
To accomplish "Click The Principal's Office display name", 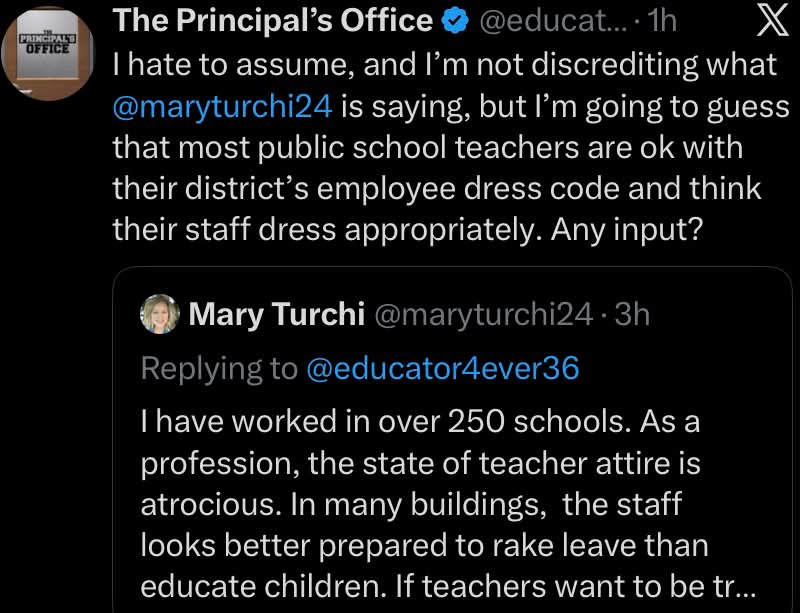I will point(272,21).
